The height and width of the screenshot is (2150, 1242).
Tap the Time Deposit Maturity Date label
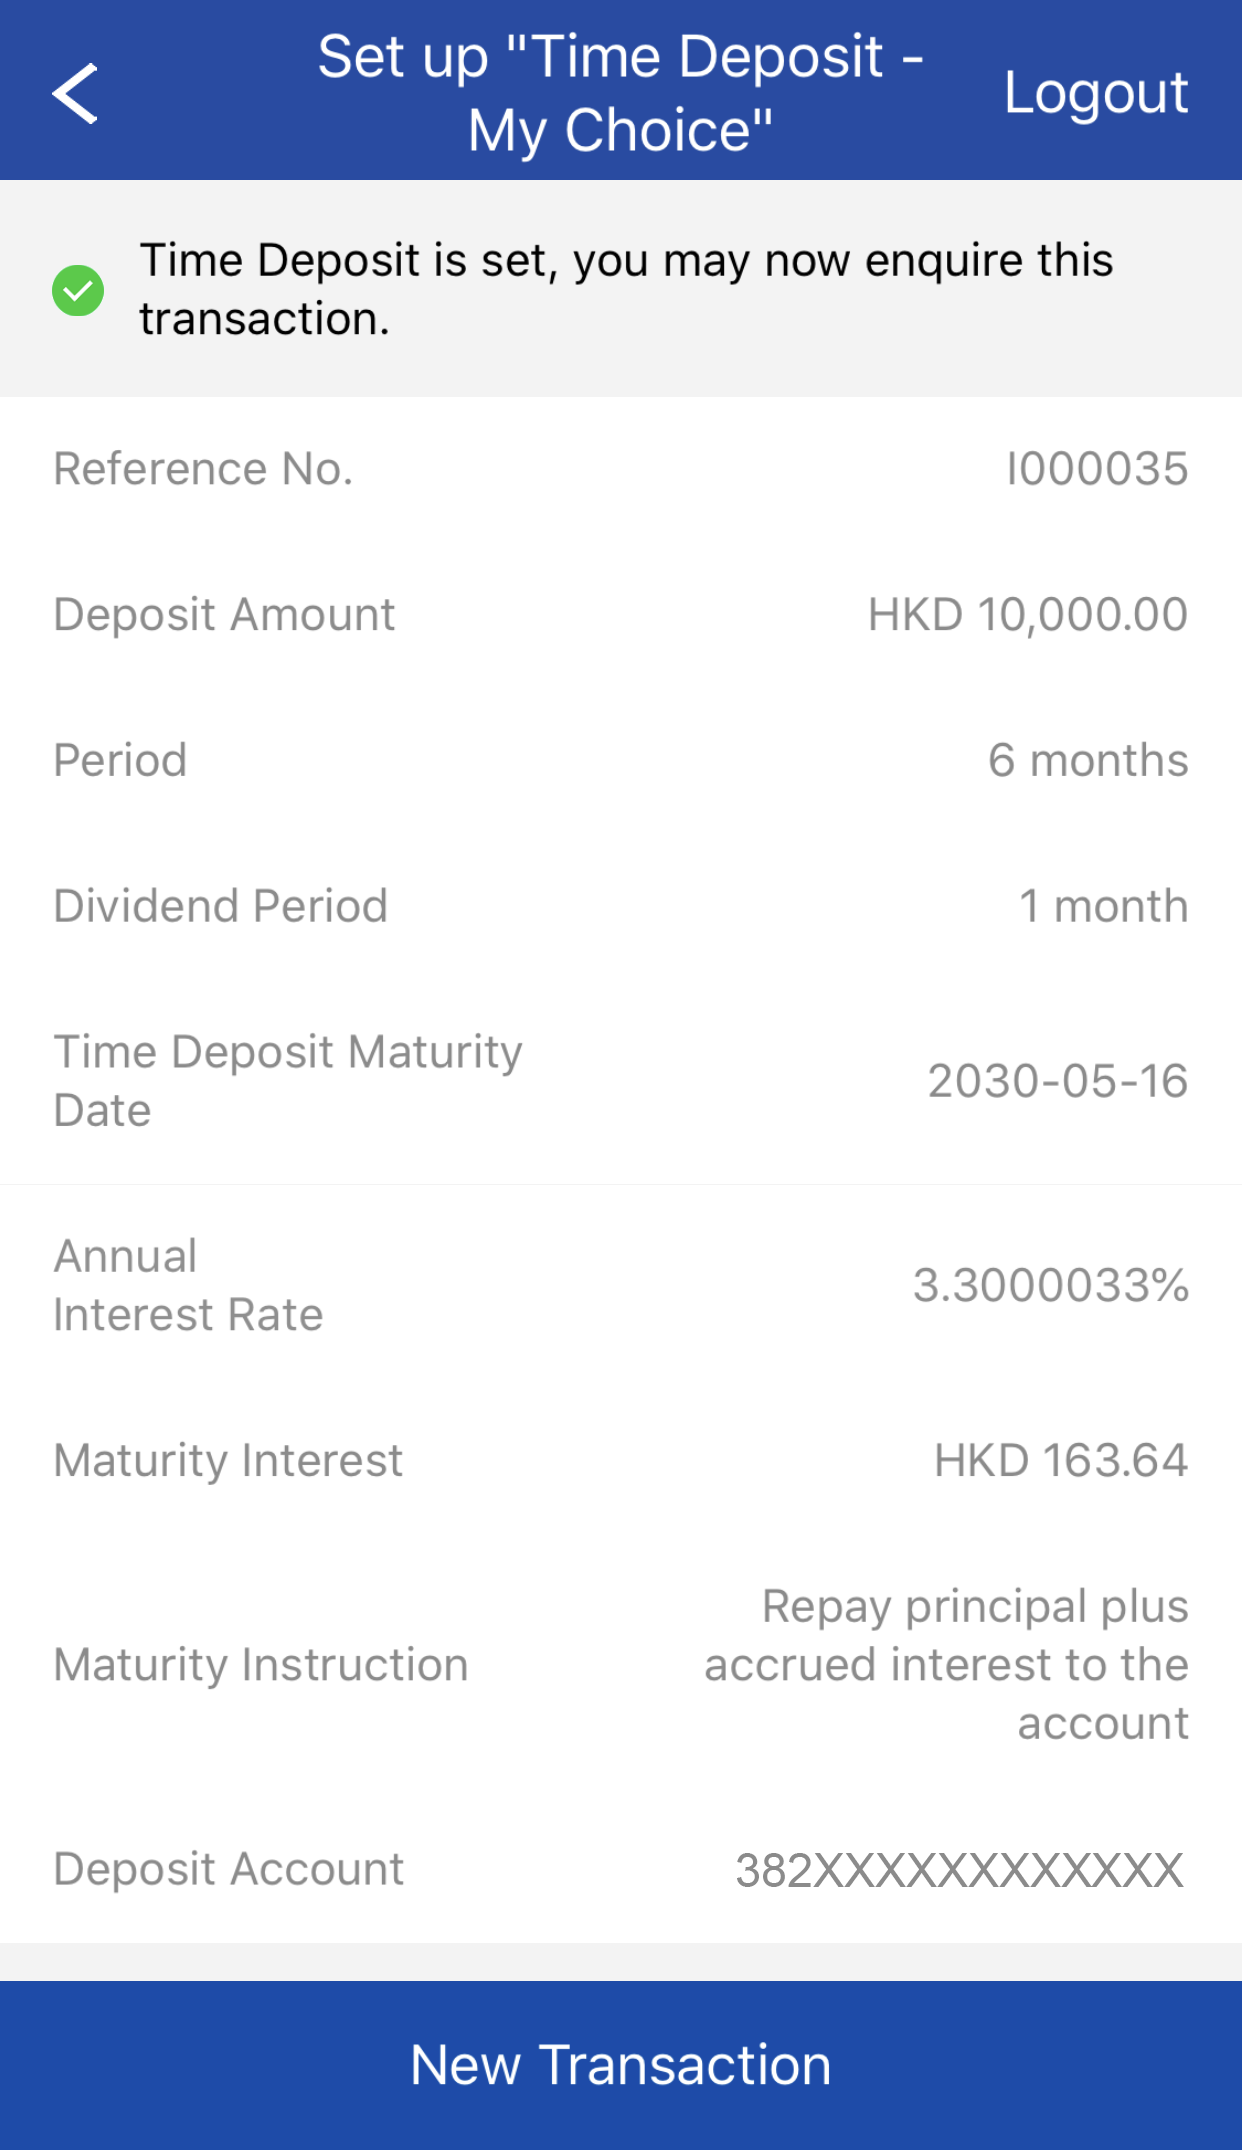[288, 1081]
